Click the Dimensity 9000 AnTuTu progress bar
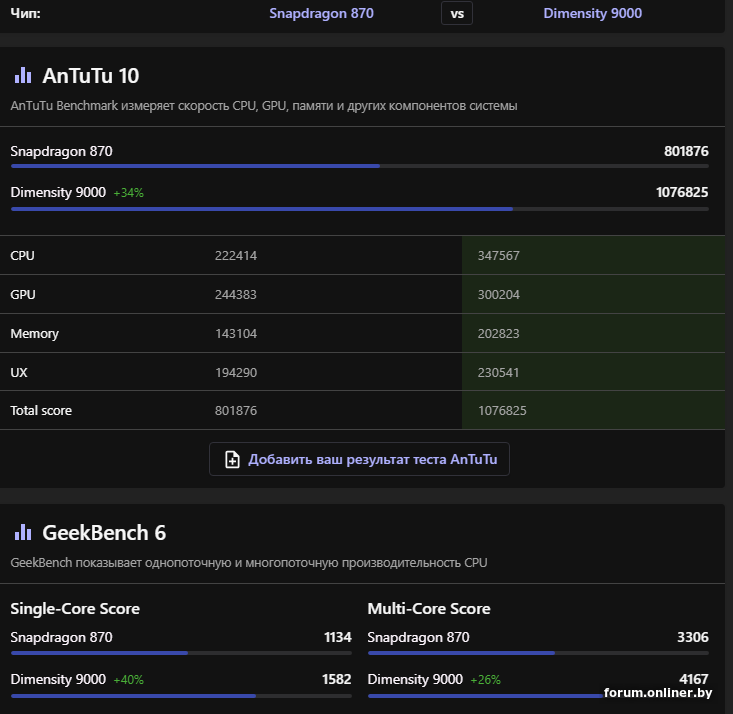This screenshot has width=733, height=714. [359, 209]
